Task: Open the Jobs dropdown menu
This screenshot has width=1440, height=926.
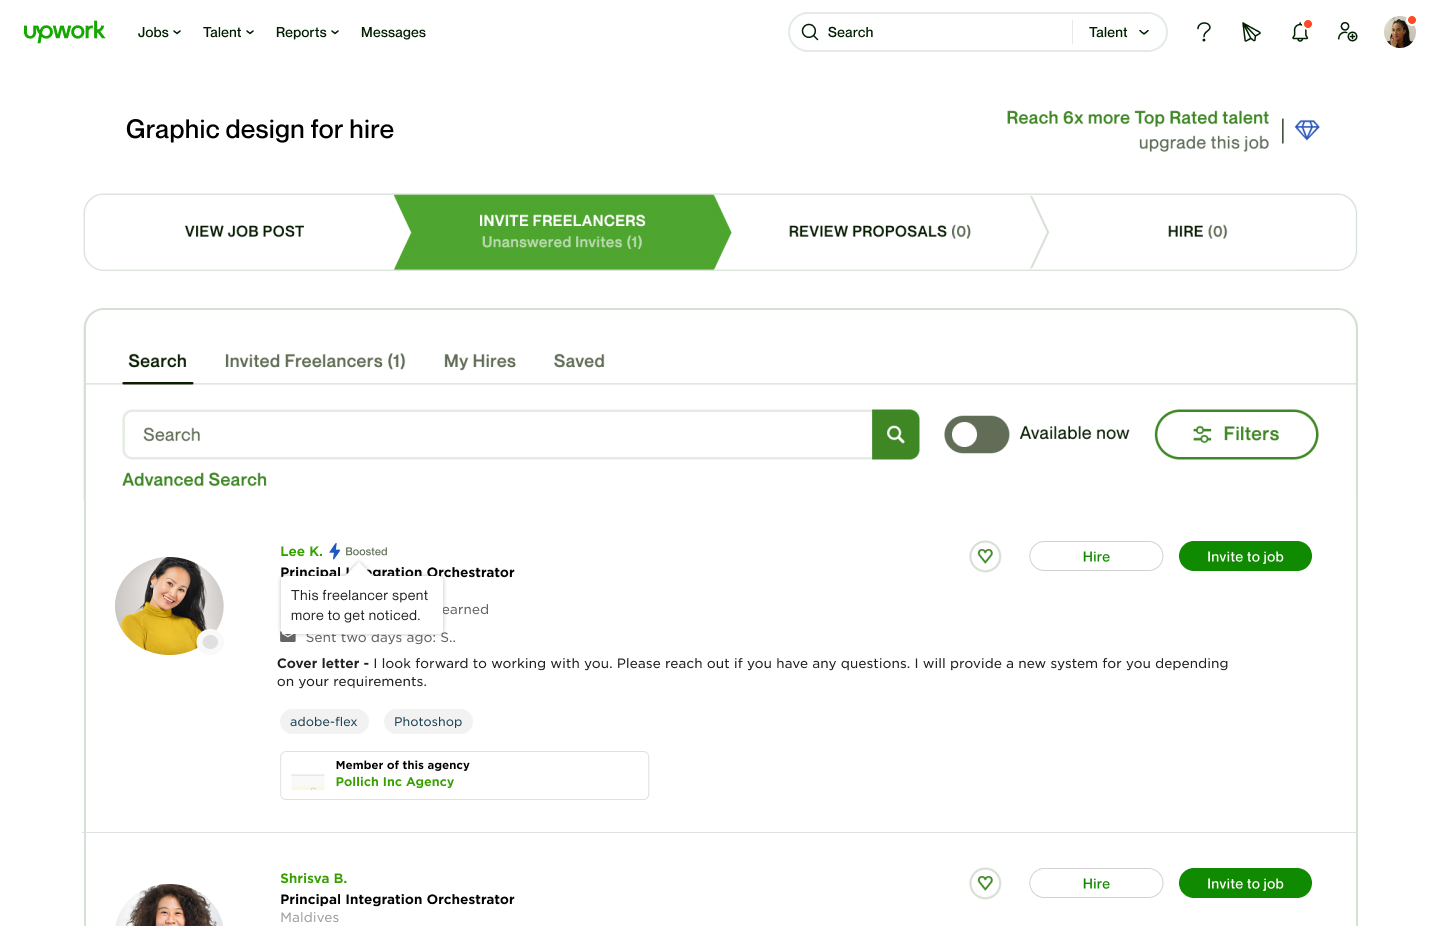Action: click(x=158, y=32)
